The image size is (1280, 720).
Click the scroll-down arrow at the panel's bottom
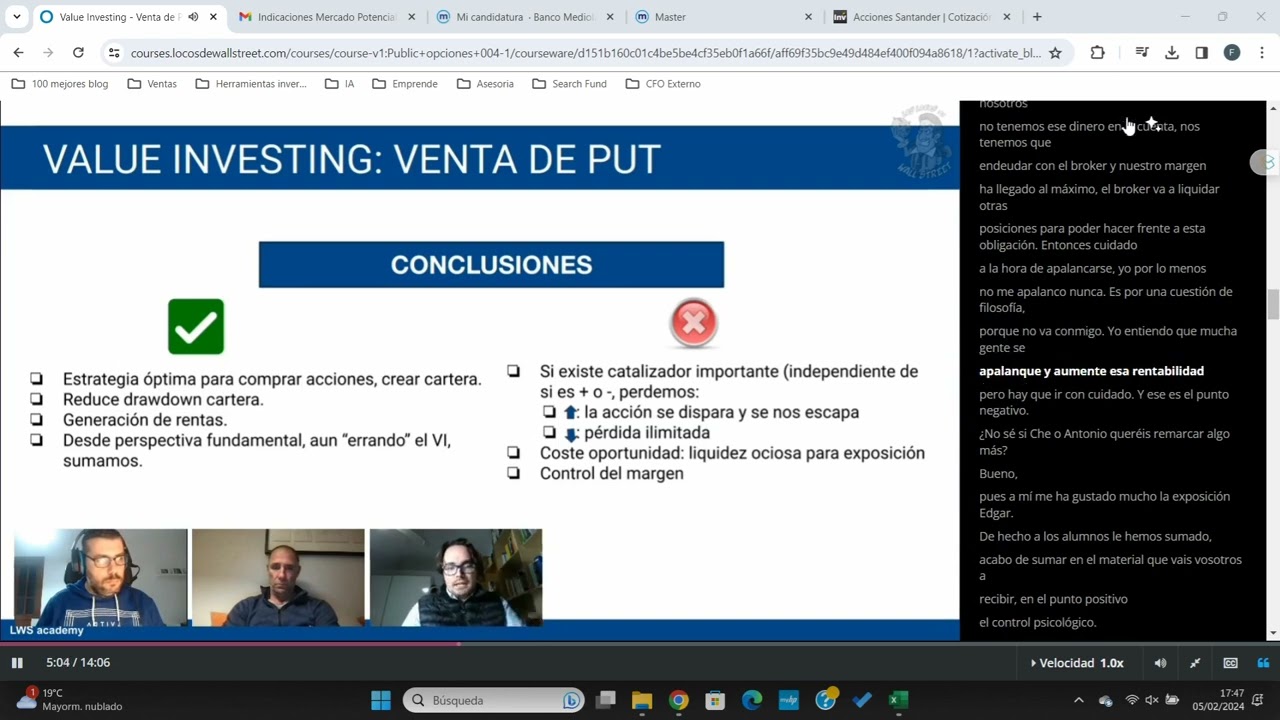1273,633
